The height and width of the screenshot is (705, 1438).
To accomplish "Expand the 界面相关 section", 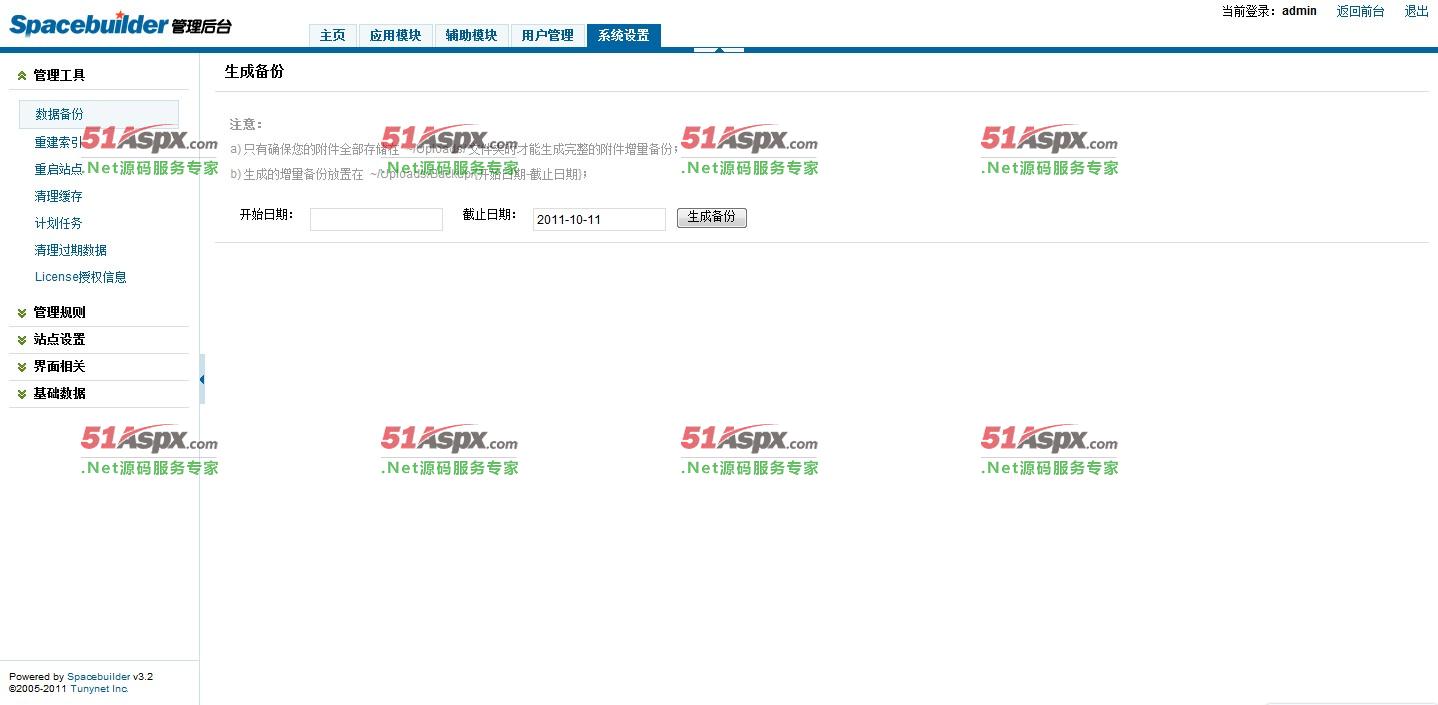I will [x=98, y=366].
